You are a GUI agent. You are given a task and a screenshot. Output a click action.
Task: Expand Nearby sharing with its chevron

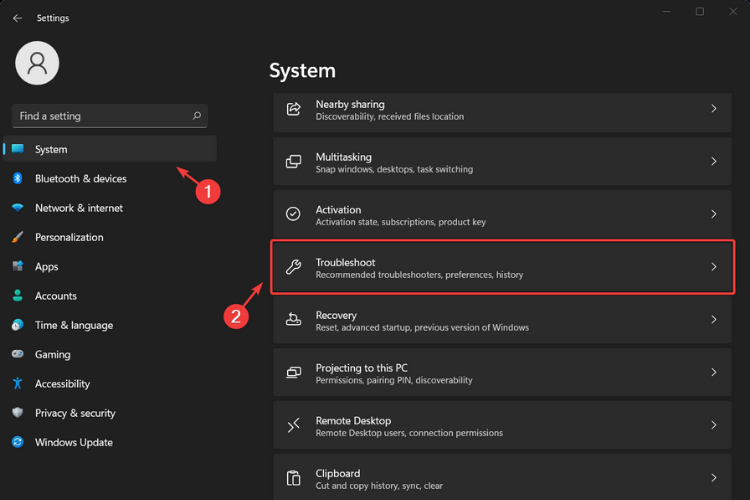[x=714, y=109]
